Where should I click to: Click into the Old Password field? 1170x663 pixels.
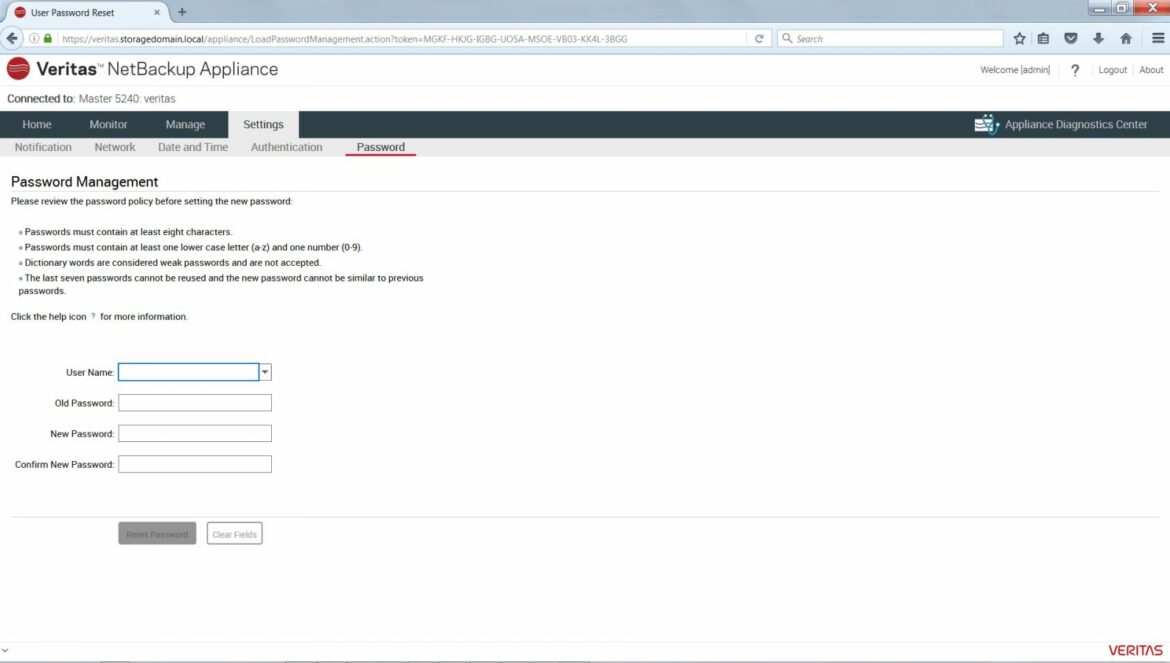[x=195, y=403]
